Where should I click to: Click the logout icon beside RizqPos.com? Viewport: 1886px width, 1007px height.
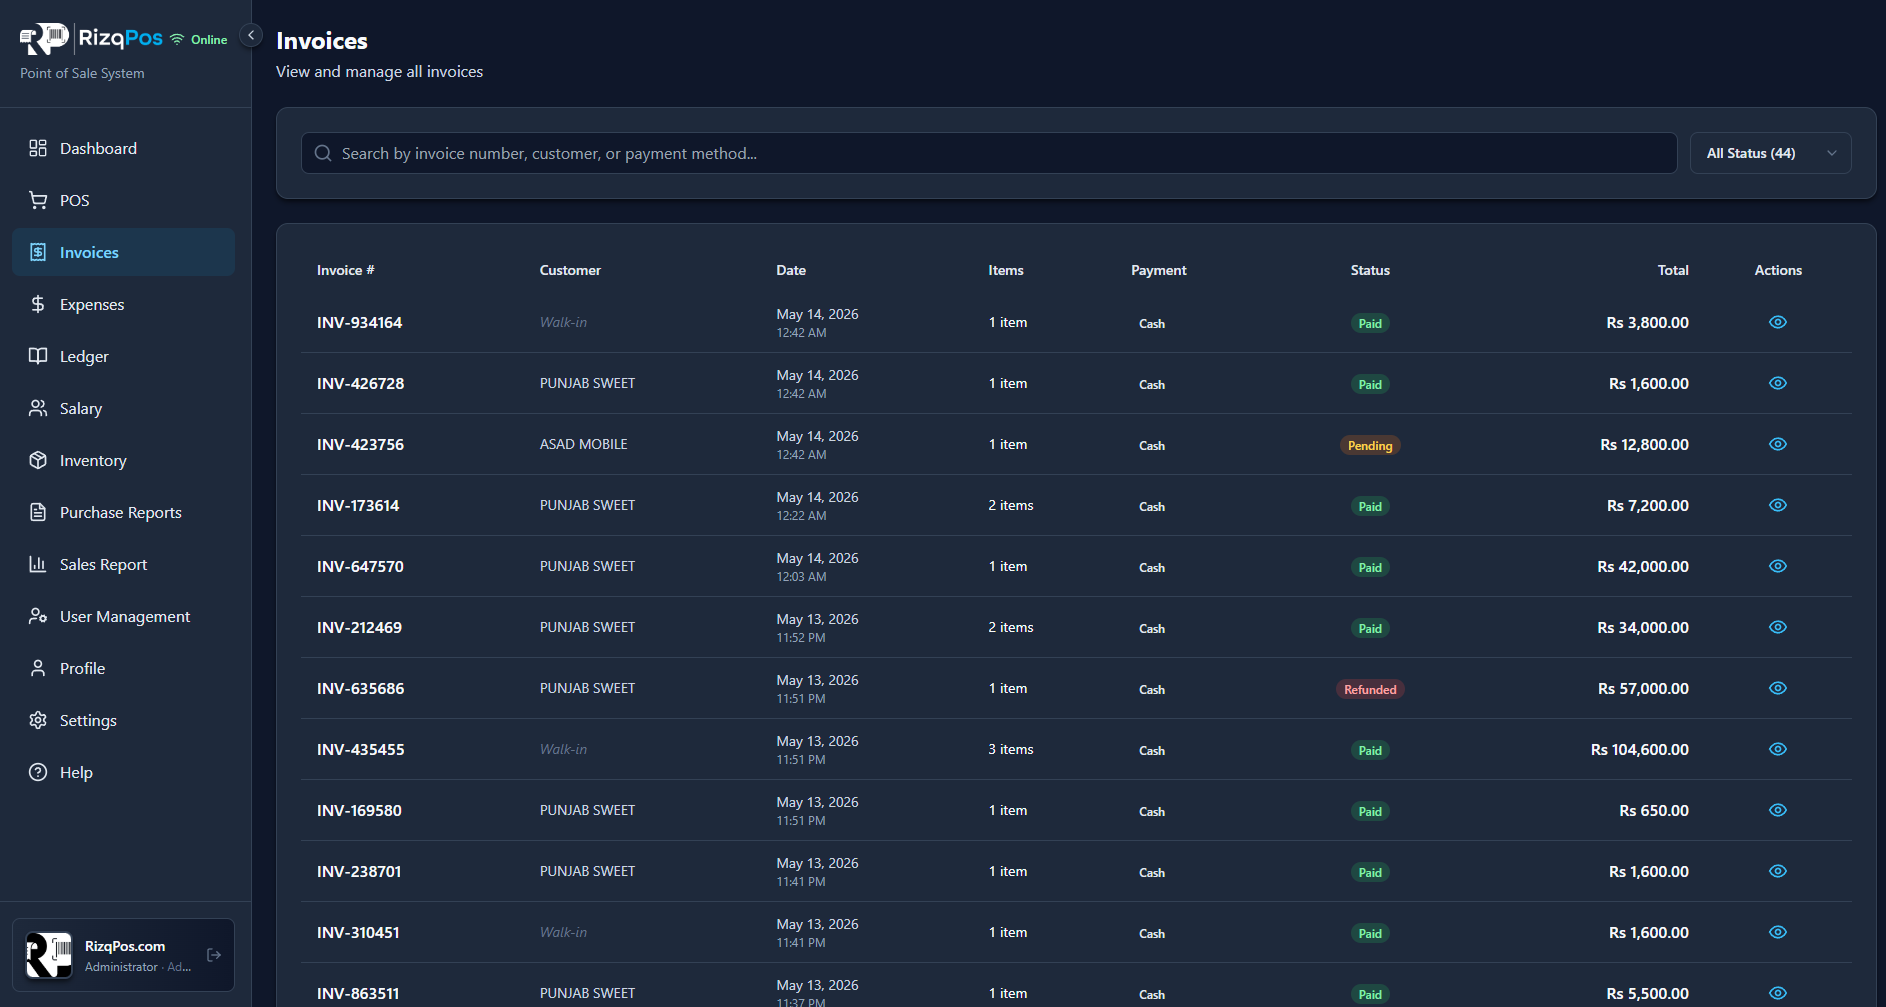[214, 955]
